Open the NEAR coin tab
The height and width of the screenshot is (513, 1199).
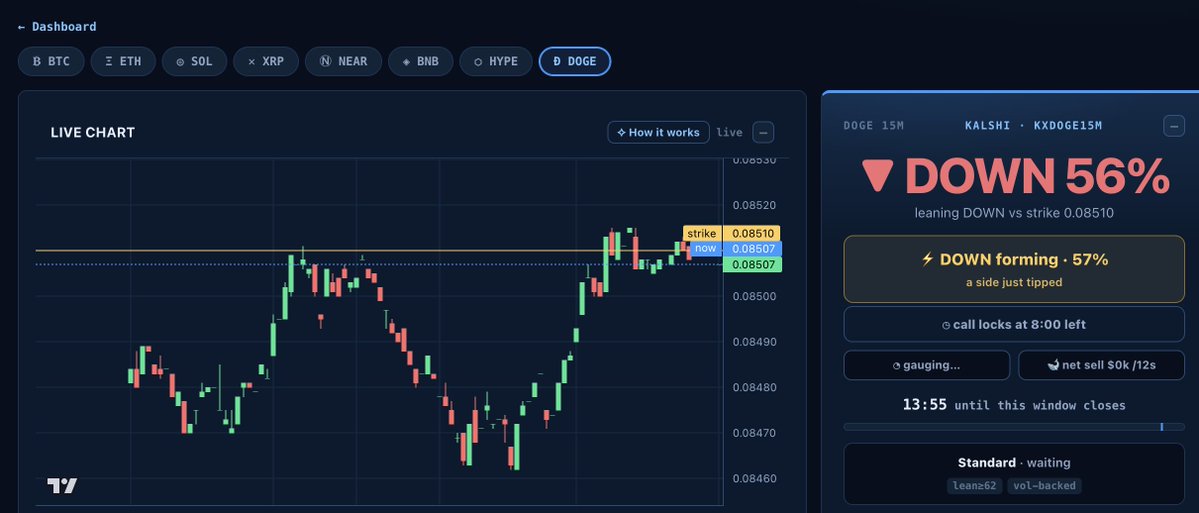pos(343,61)
